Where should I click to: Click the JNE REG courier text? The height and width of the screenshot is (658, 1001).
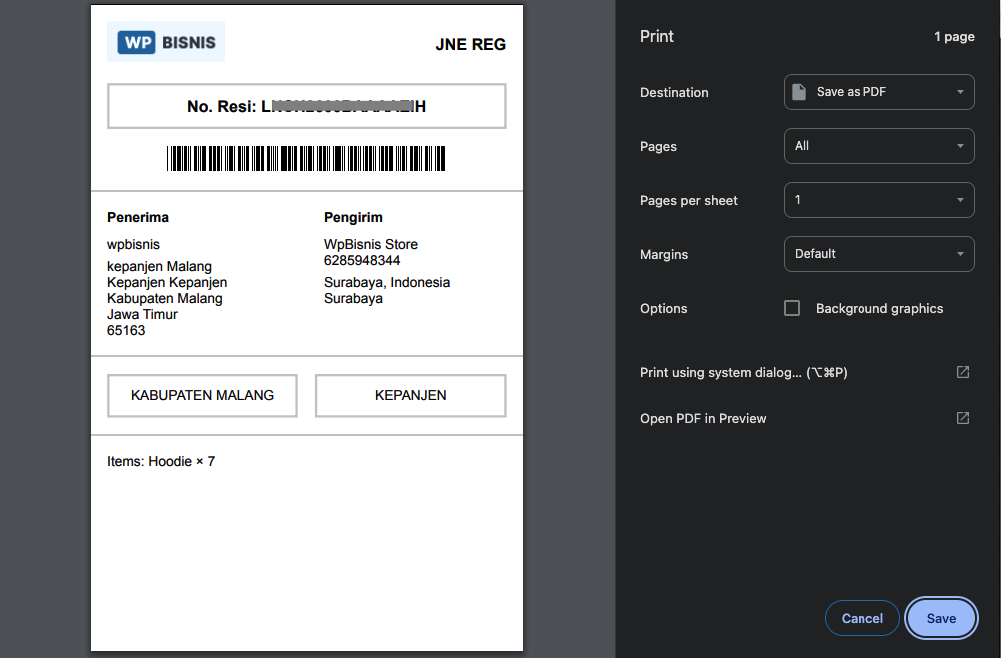point(470,45)
